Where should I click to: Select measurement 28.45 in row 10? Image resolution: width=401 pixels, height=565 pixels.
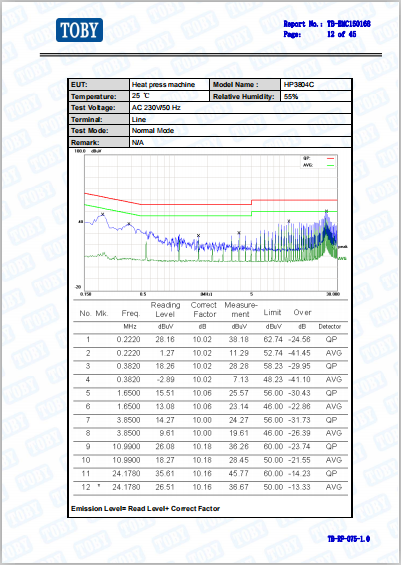coord(239,460)
